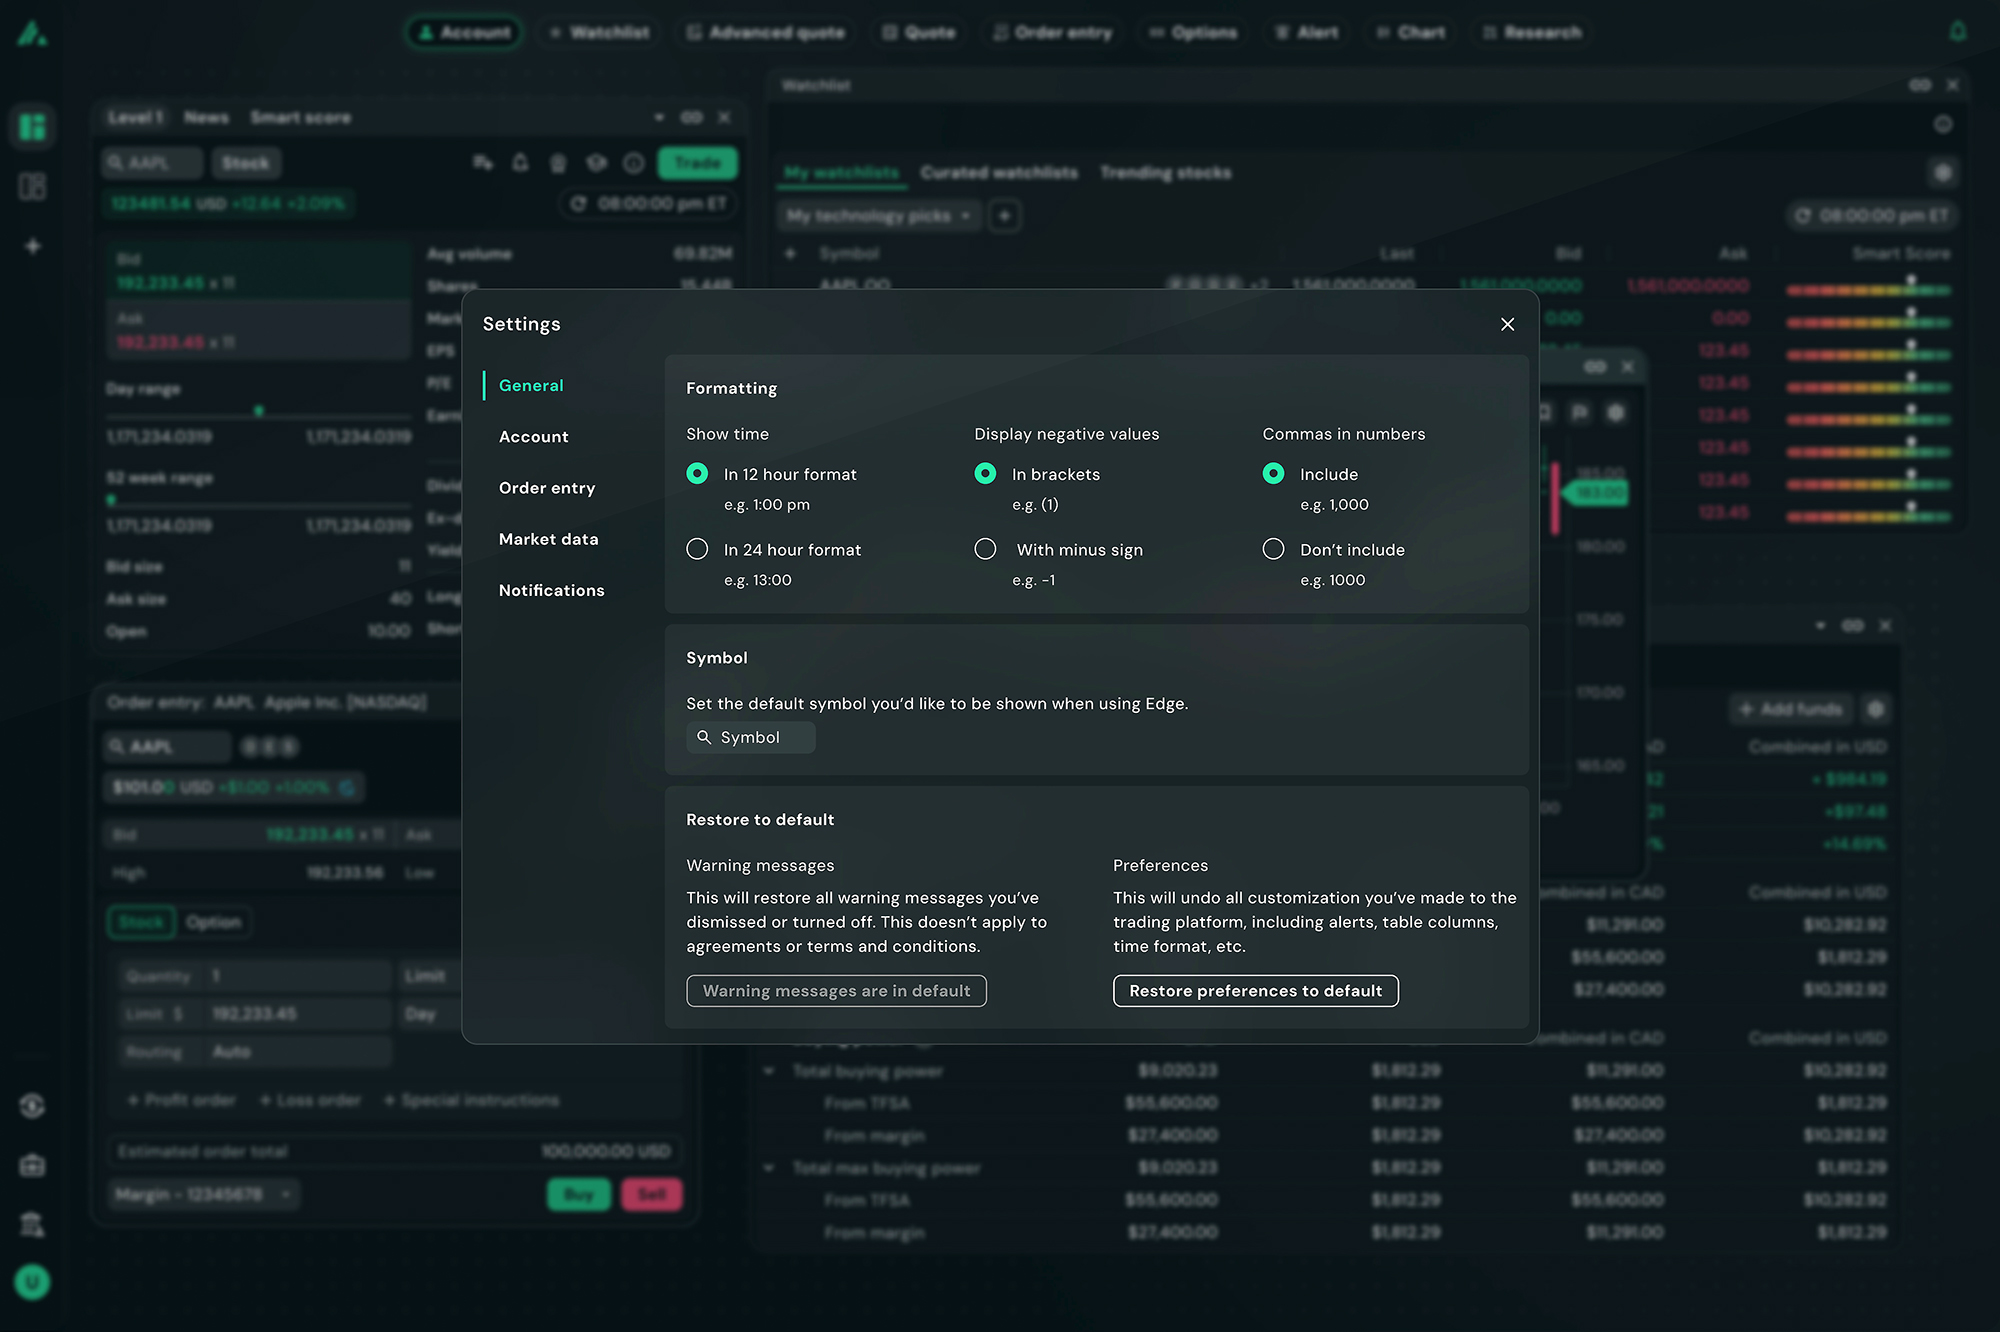The image size is (2000, 1332).
Task: Click the app logo in top left corner
Action: coord(32,33)
